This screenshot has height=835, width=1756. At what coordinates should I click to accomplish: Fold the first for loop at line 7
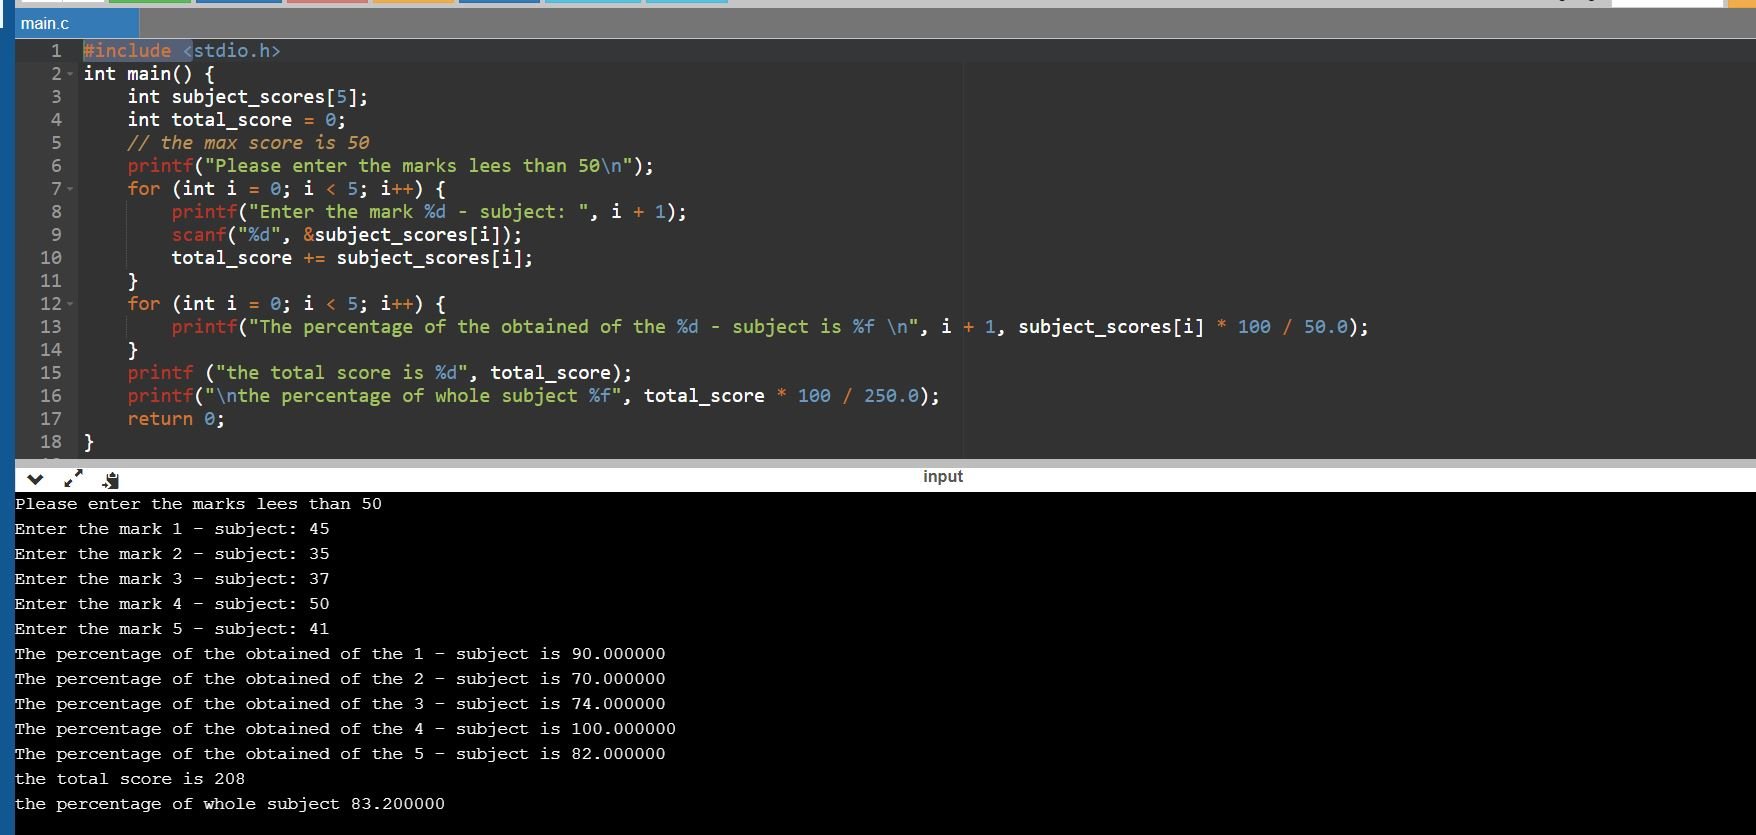69,189
